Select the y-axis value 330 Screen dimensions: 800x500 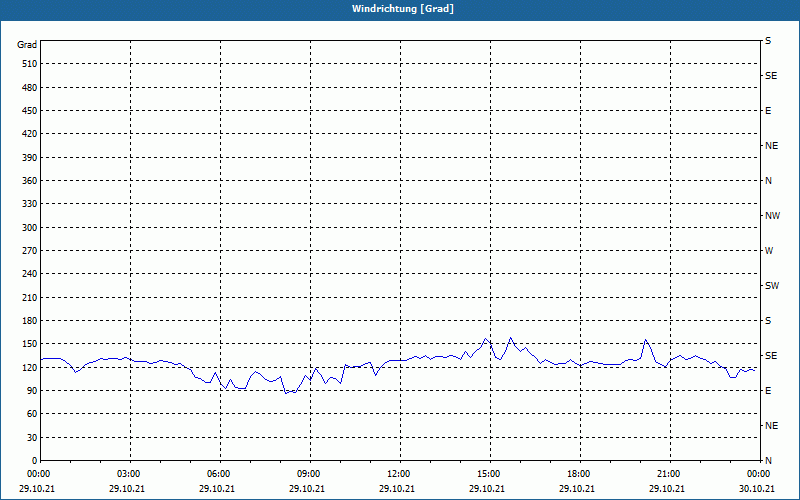[29, 204]
